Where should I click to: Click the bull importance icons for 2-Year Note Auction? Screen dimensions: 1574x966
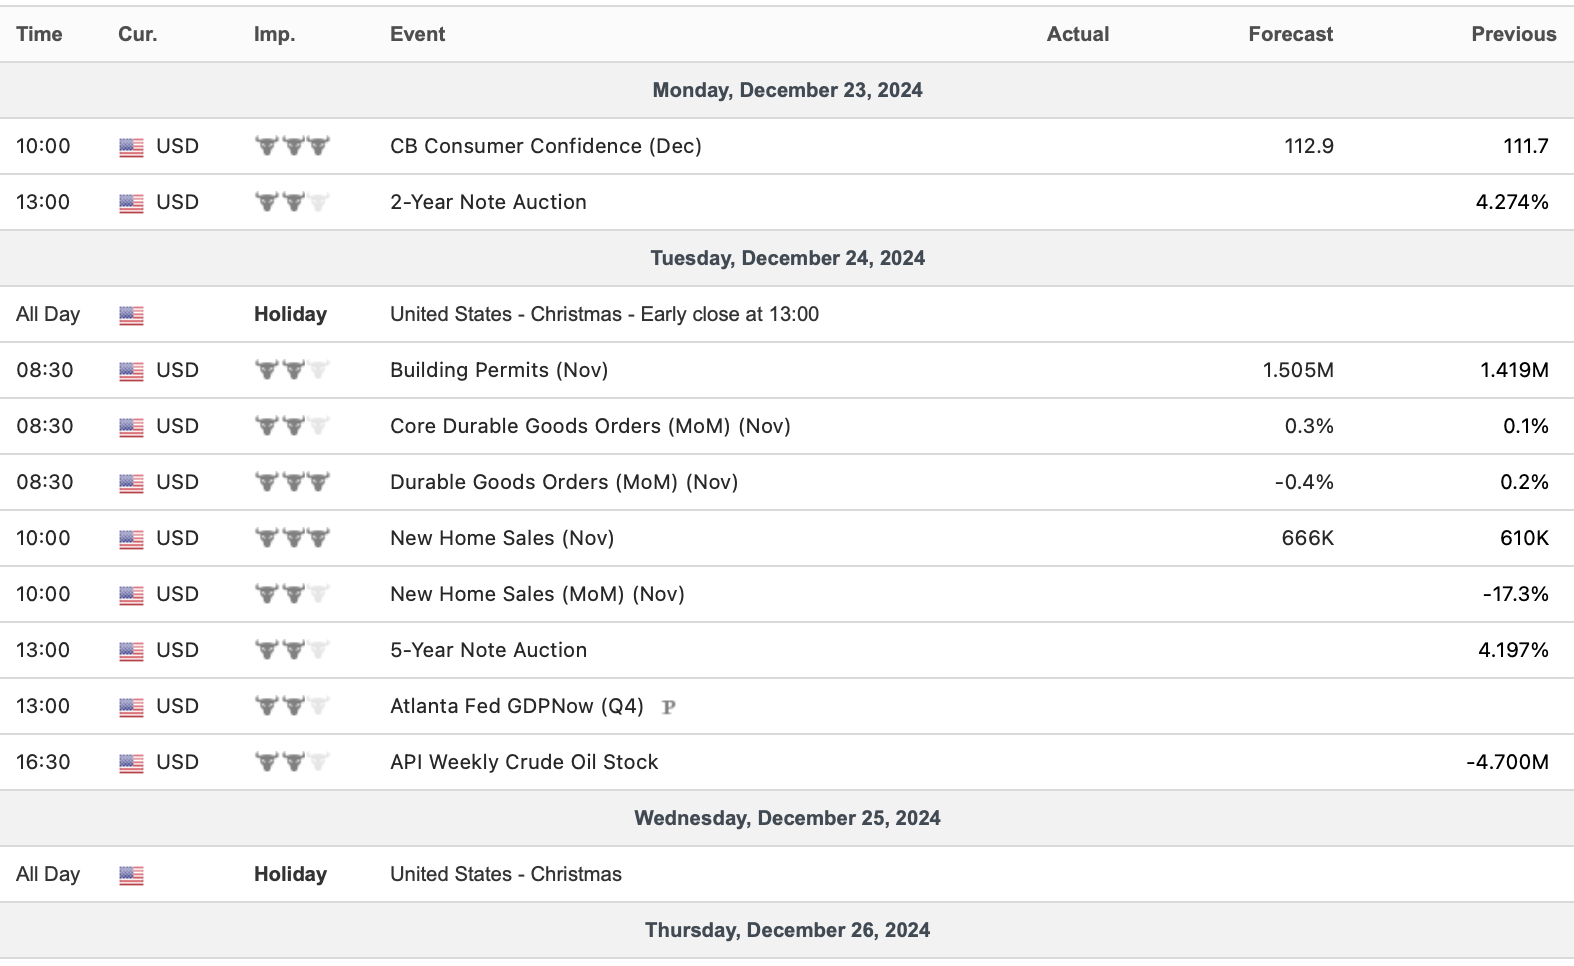[291, 202]
